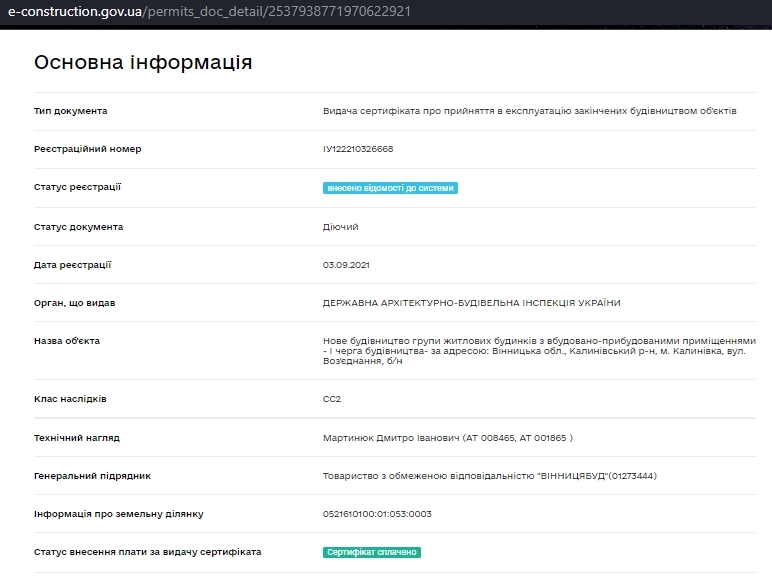
Task: Click the 'Тип документа' label
Action: (x=70, y=111)
